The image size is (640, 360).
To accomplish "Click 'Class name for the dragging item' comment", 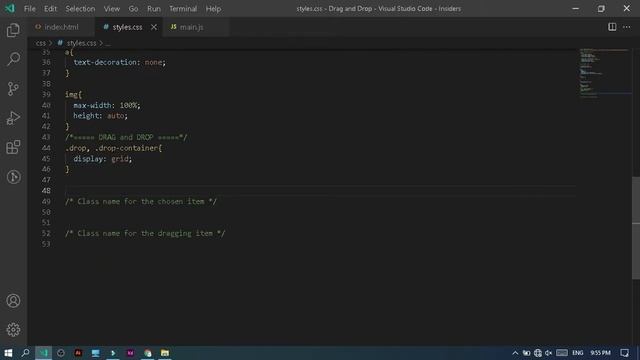I will 145,233.
